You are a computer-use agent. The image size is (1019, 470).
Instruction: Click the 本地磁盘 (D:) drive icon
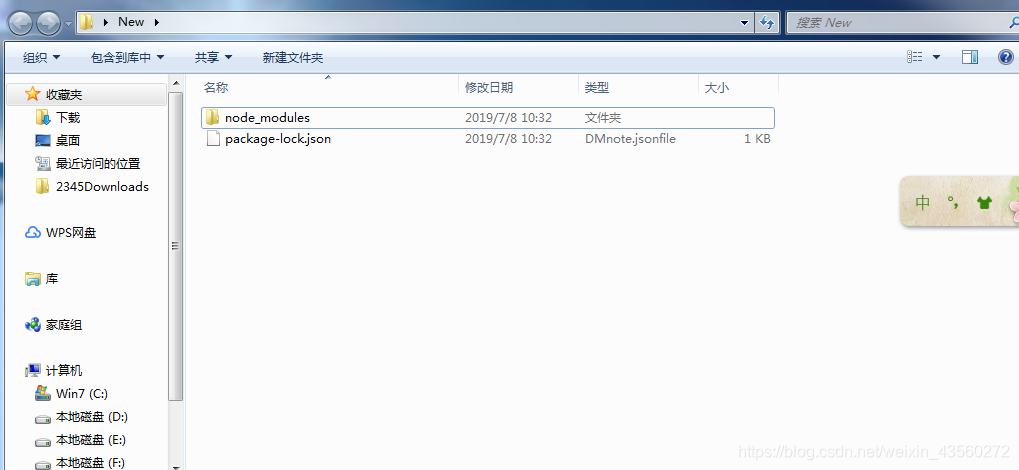point(43,418)
